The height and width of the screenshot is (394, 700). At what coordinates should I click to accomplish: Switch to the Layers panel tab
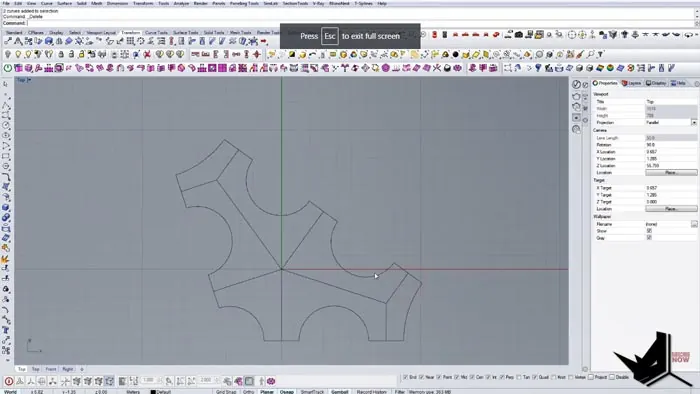coord(632,83)
